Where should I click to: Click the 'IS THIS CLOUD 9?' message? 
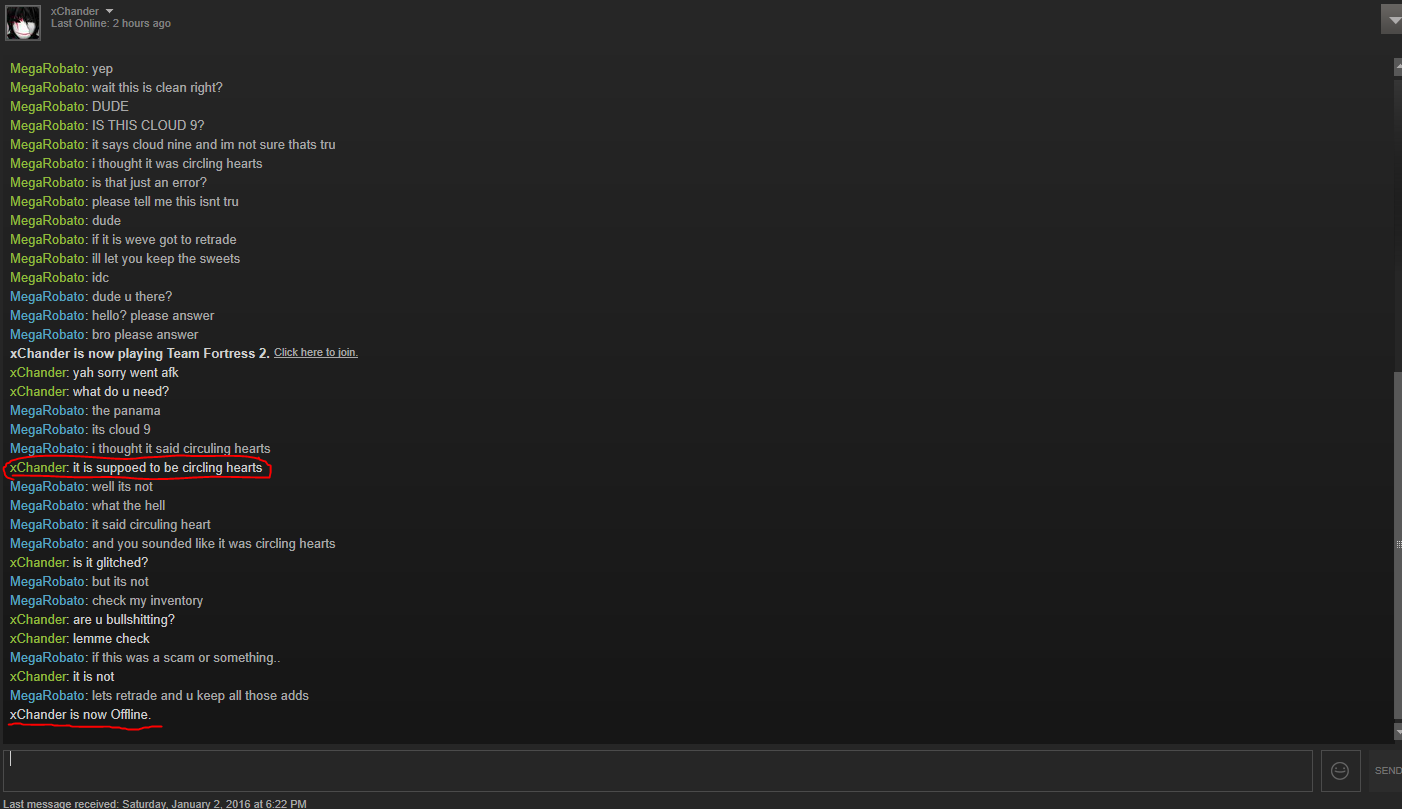(107, 126)
